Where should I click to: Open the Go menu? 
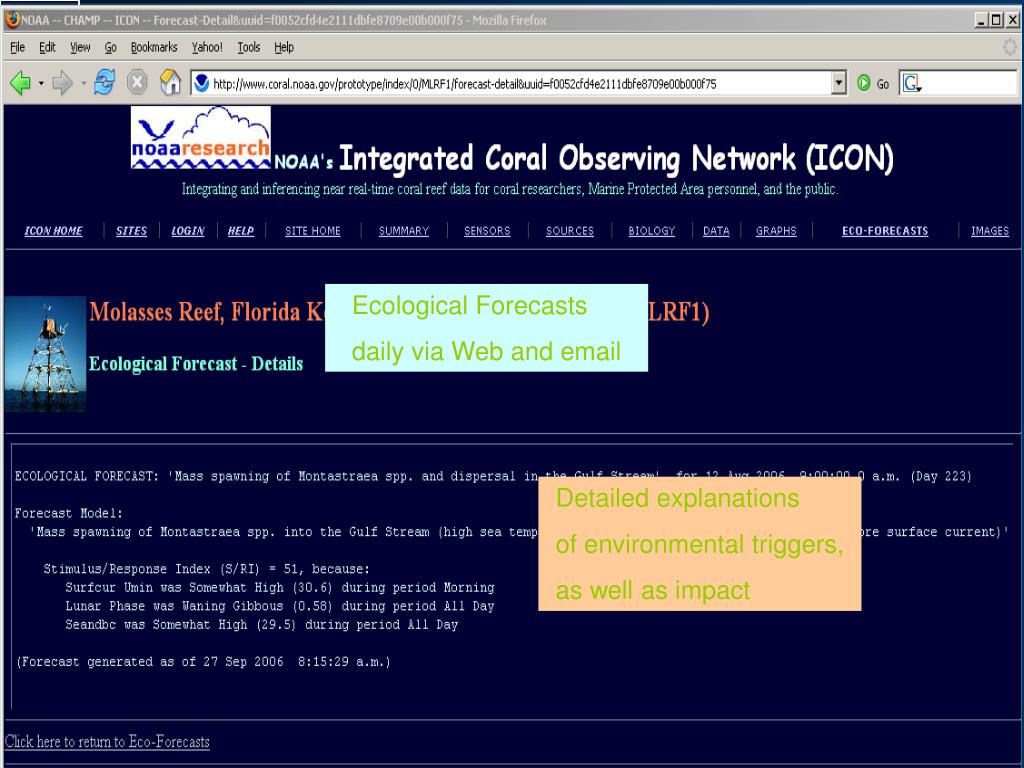point(110,47)
